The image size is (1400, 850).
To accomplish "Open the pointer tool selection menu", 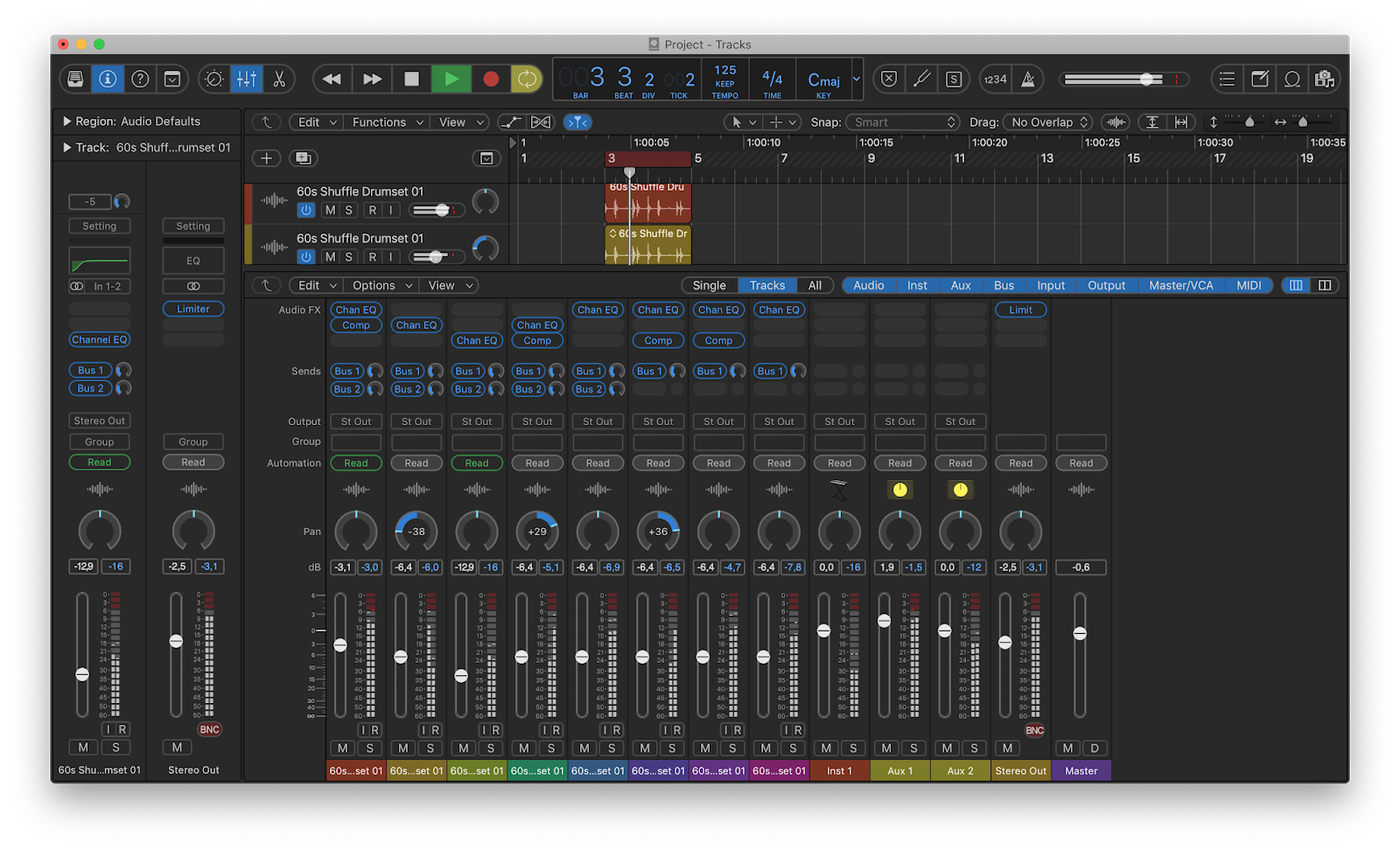I will coord(743,122).
